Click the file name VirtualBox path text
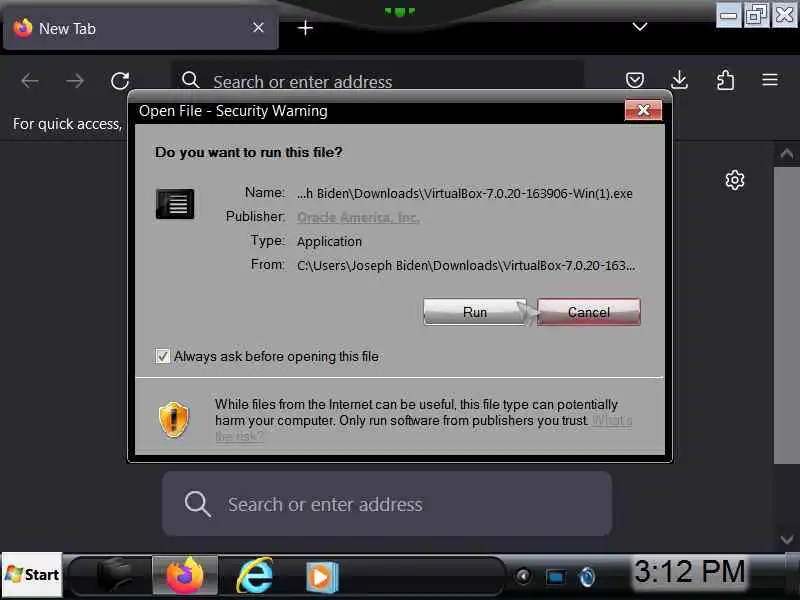Image resolution: width=800 pixels, height=600 pixels. tap(465, 193)
